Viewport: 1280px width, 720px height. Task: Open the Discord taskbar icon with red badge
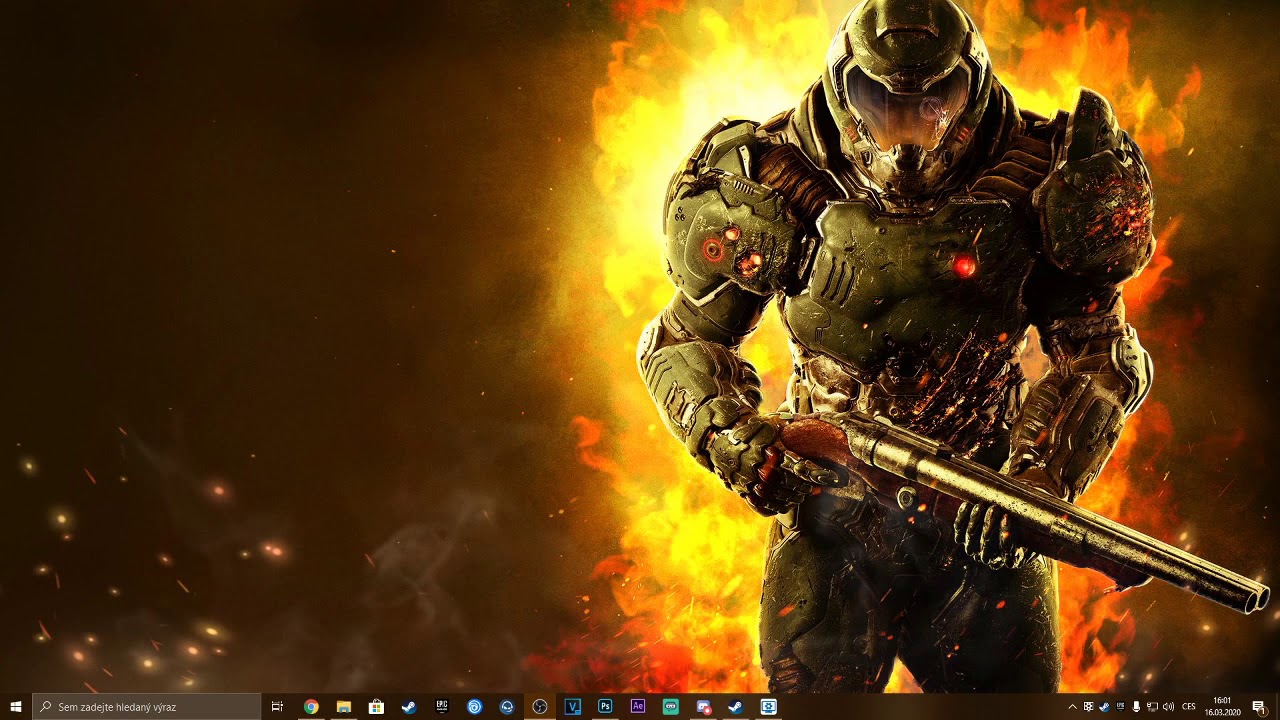coord(703,707)
